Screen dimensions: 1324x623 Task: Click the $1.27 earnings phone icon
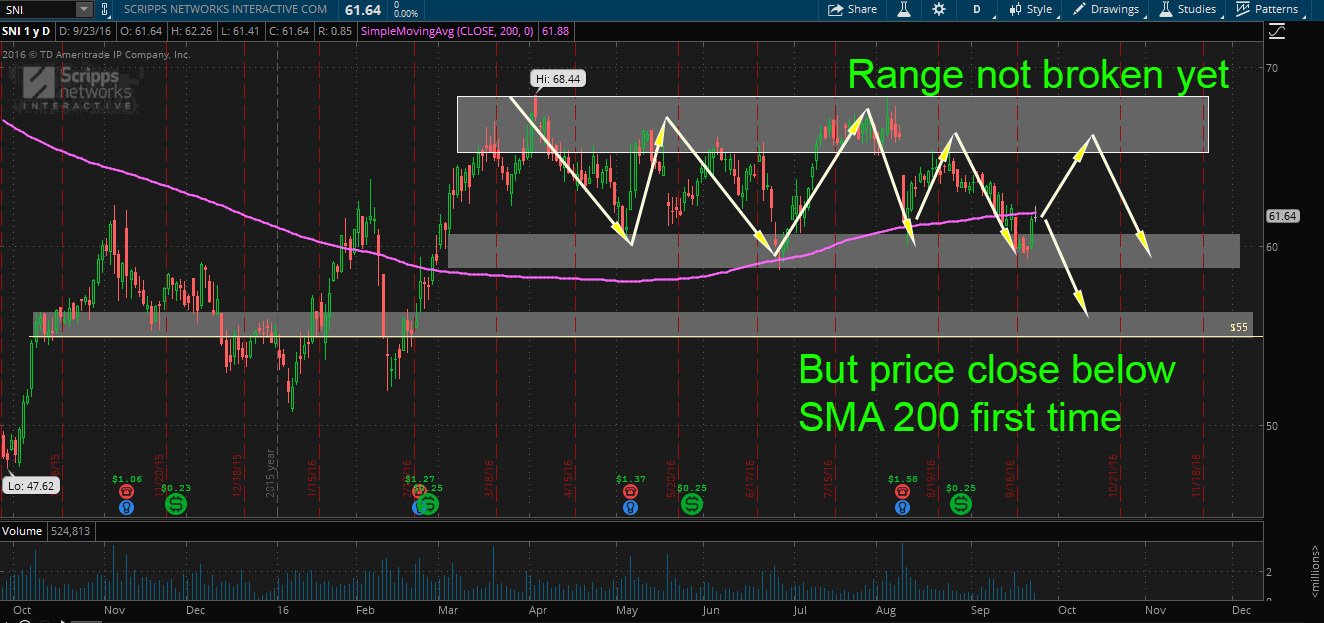coord(418,492)
